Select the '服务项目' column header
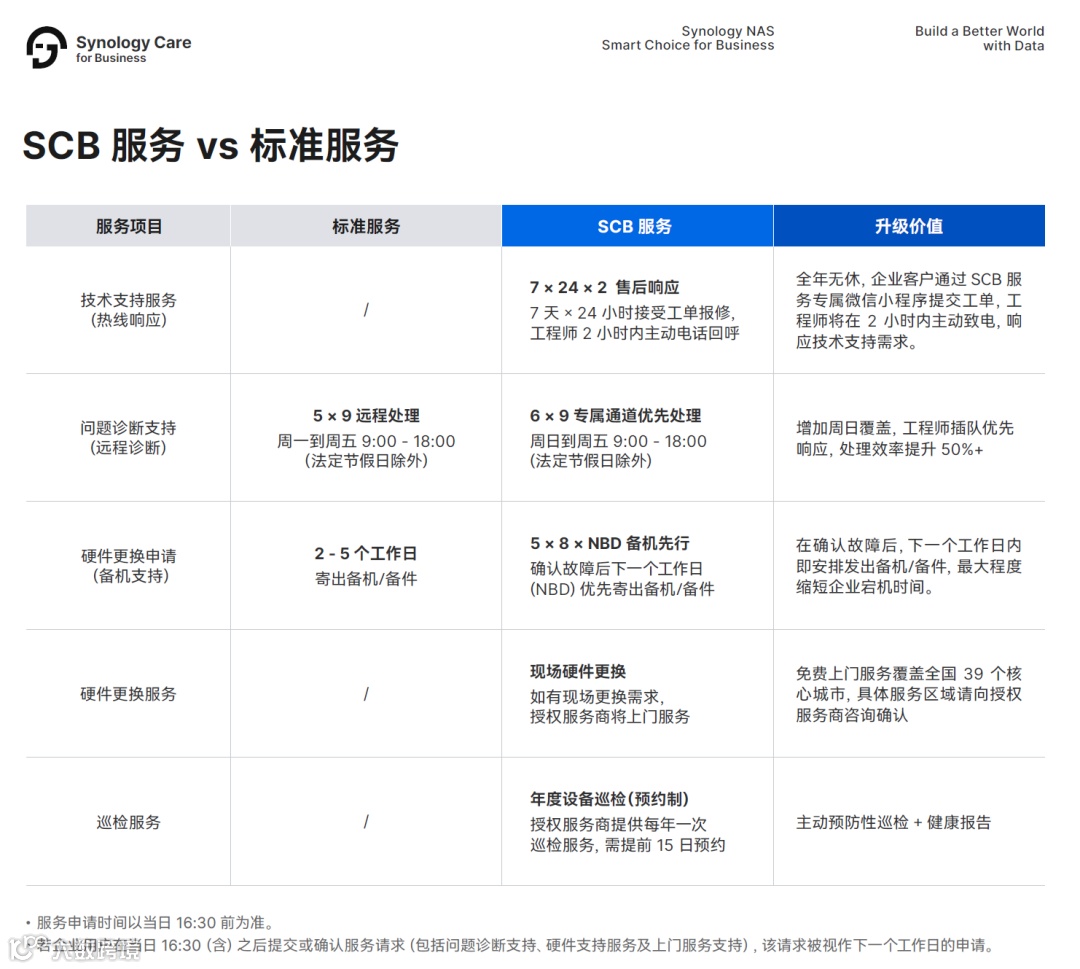The image size is (1080, 969). click(x=128, y=226)
